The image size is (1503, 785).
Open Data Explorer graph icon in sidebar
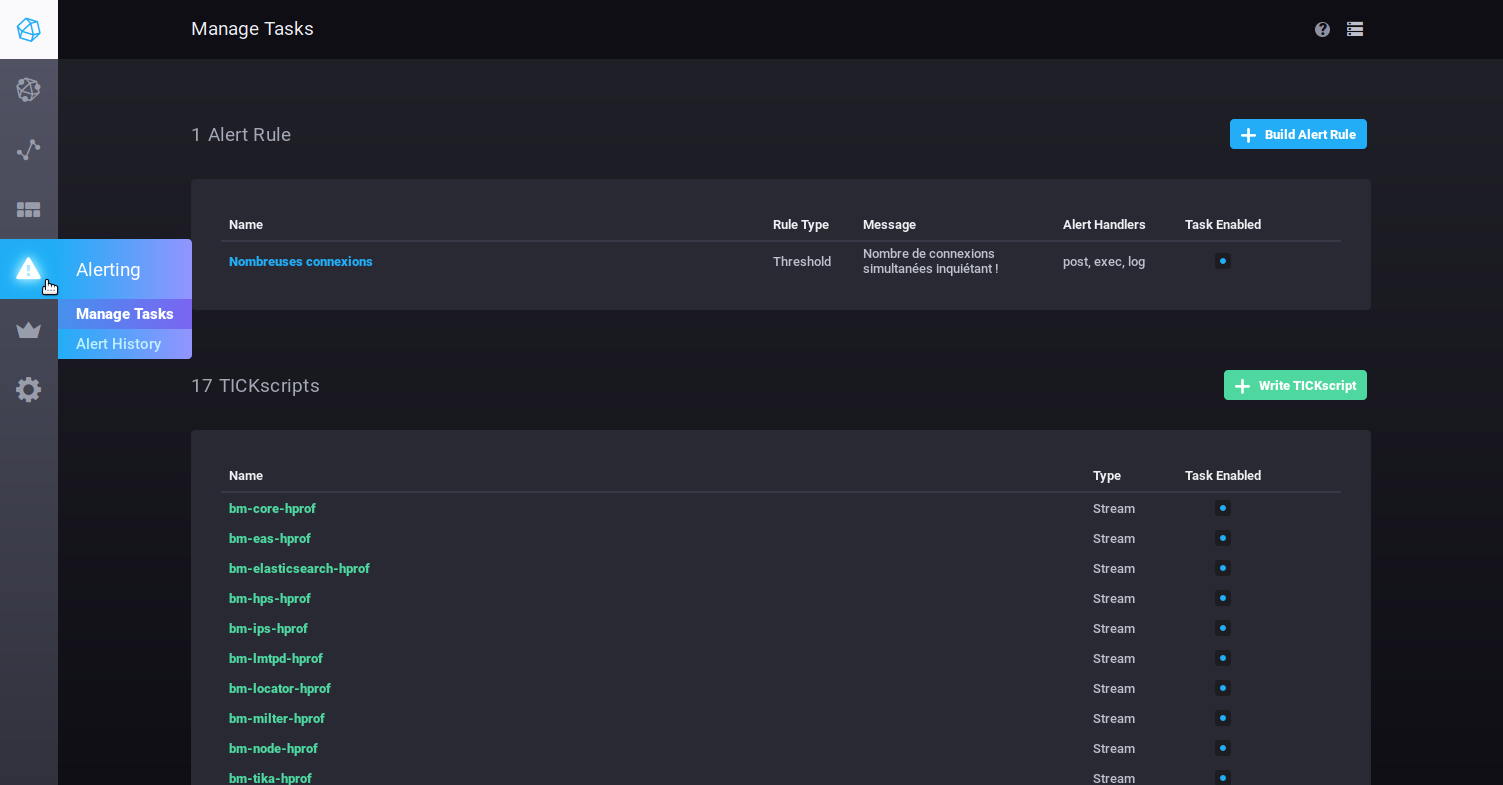(29, 150)
